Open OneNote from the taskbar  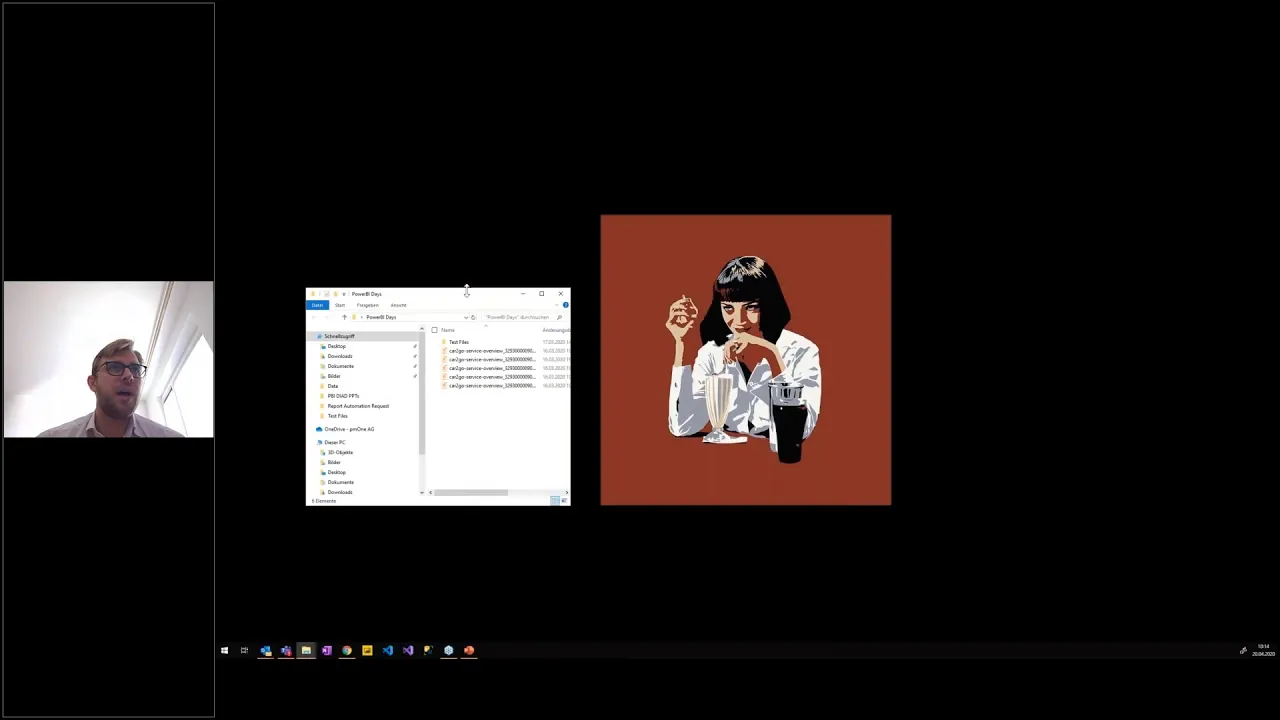pos(326,650)
